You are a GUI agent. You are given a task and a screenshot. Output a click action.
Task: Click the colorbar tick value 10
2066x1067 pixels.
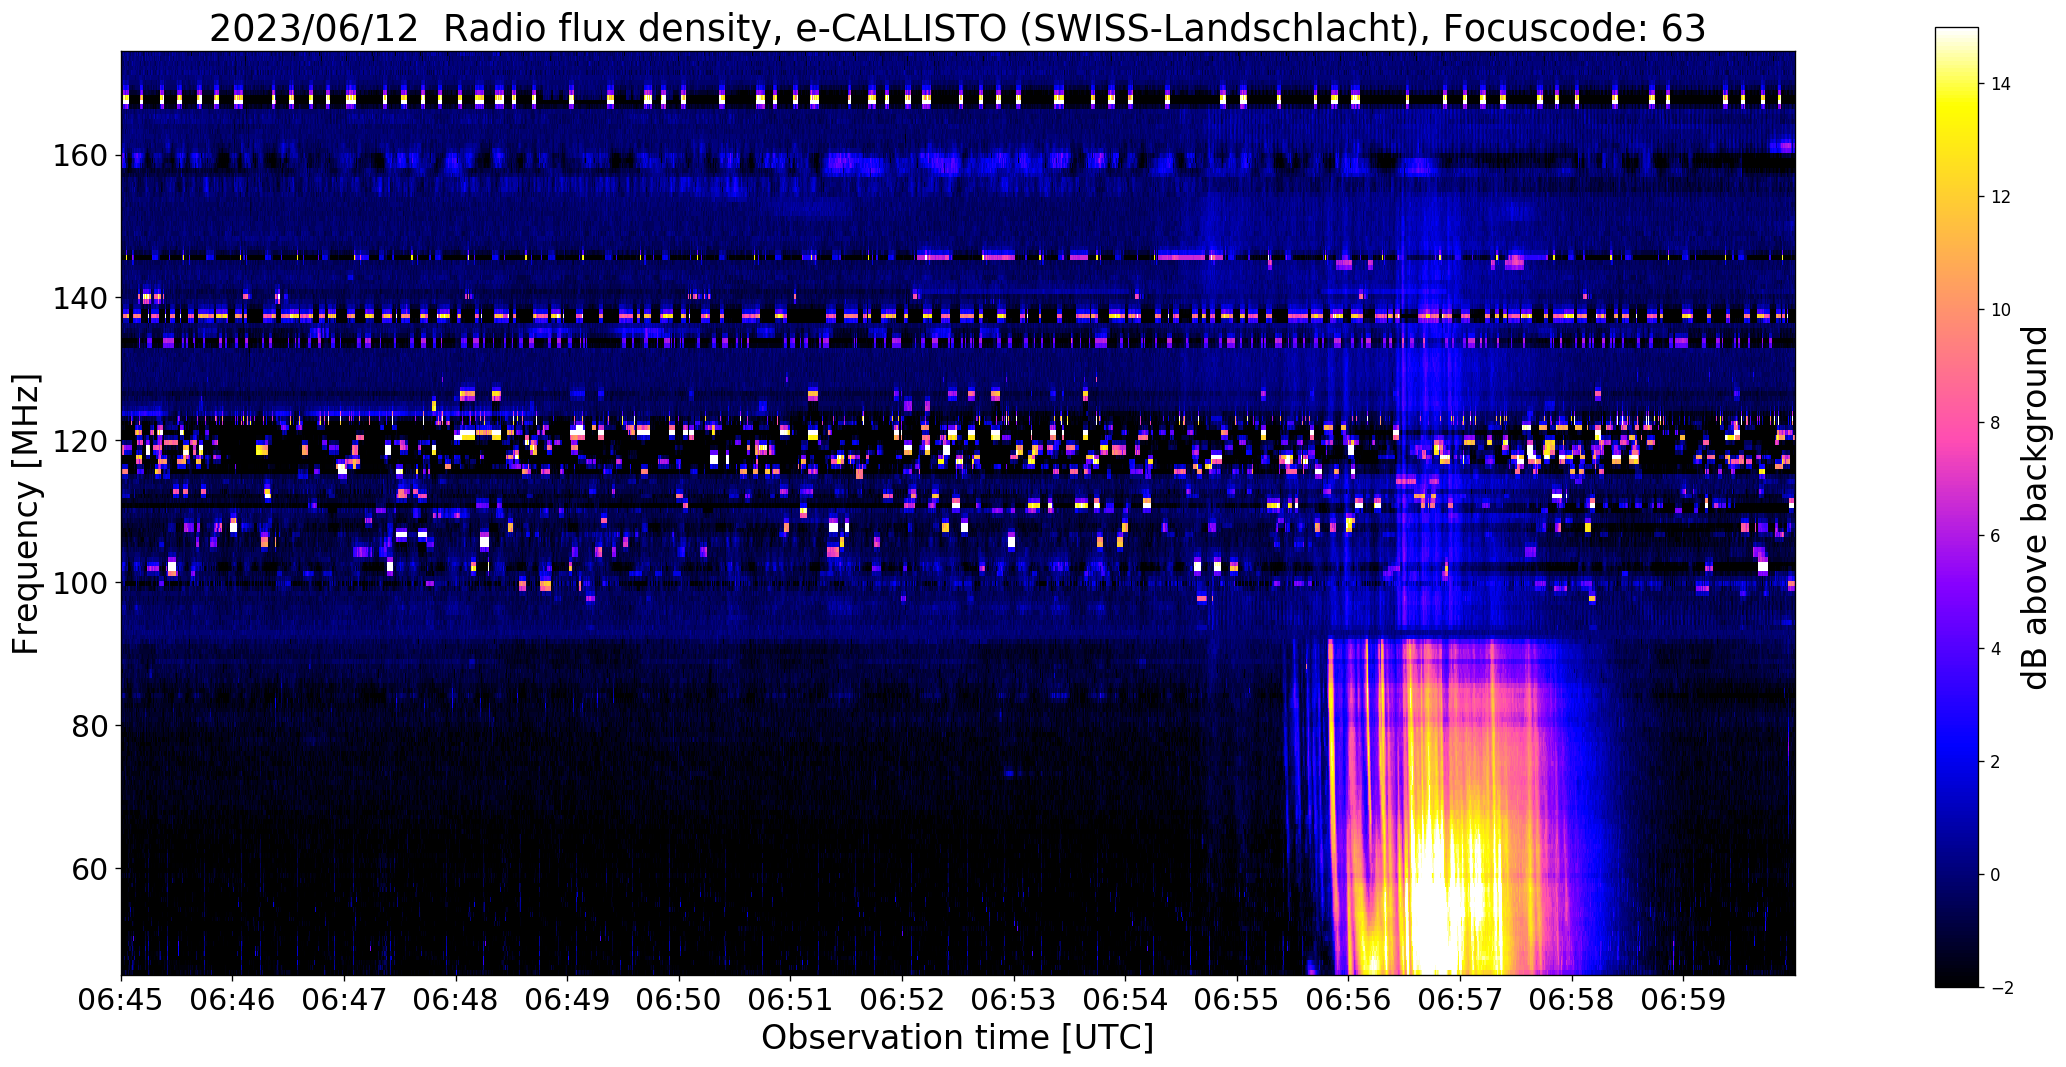click(2001, 310)
